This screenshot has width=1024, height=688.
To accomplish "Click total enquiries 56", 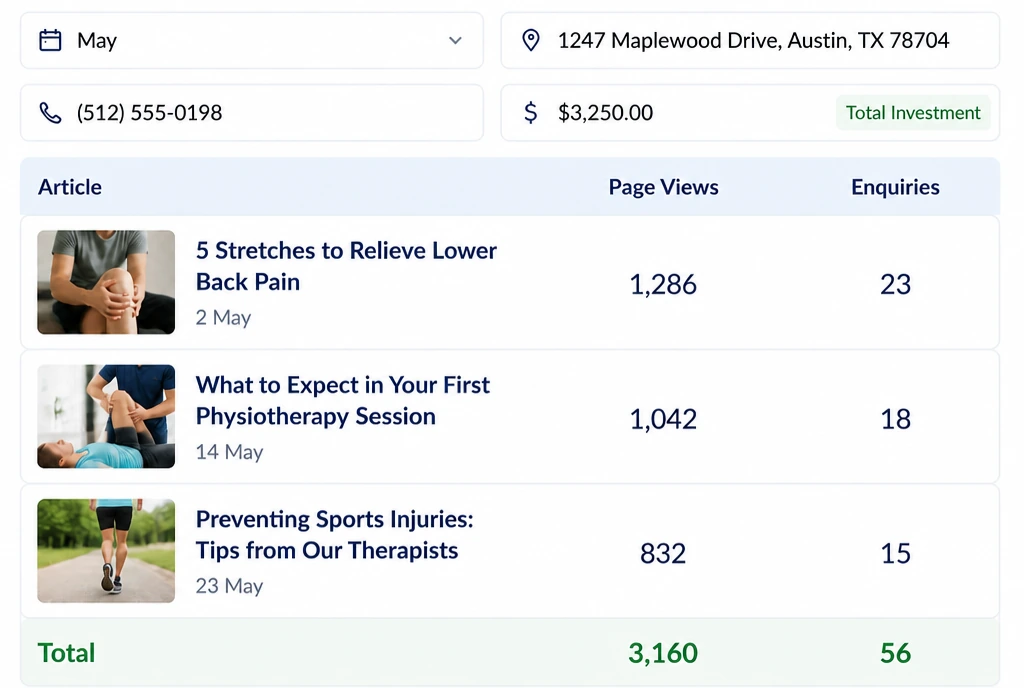I will click(895, 653).
